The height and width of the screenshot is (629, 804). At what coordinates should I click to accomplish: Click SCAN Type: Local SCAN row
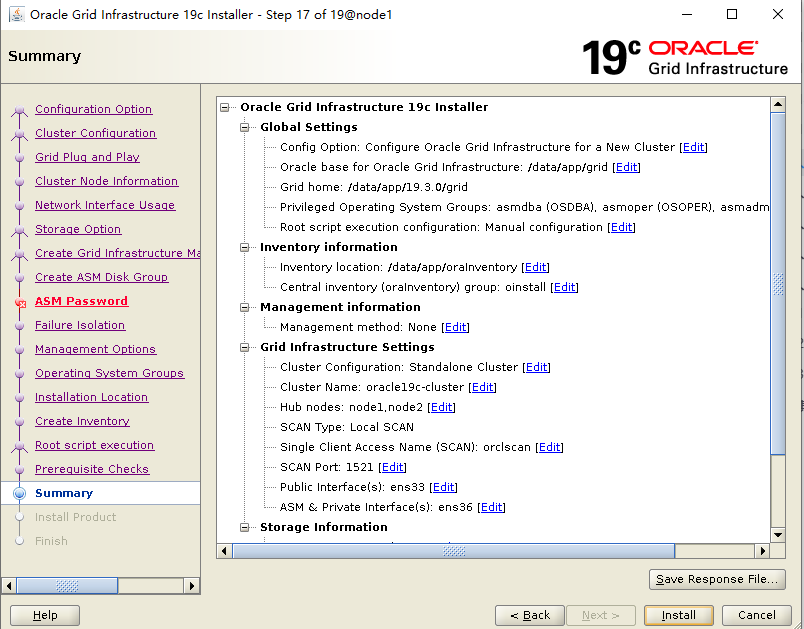[347, 427]
